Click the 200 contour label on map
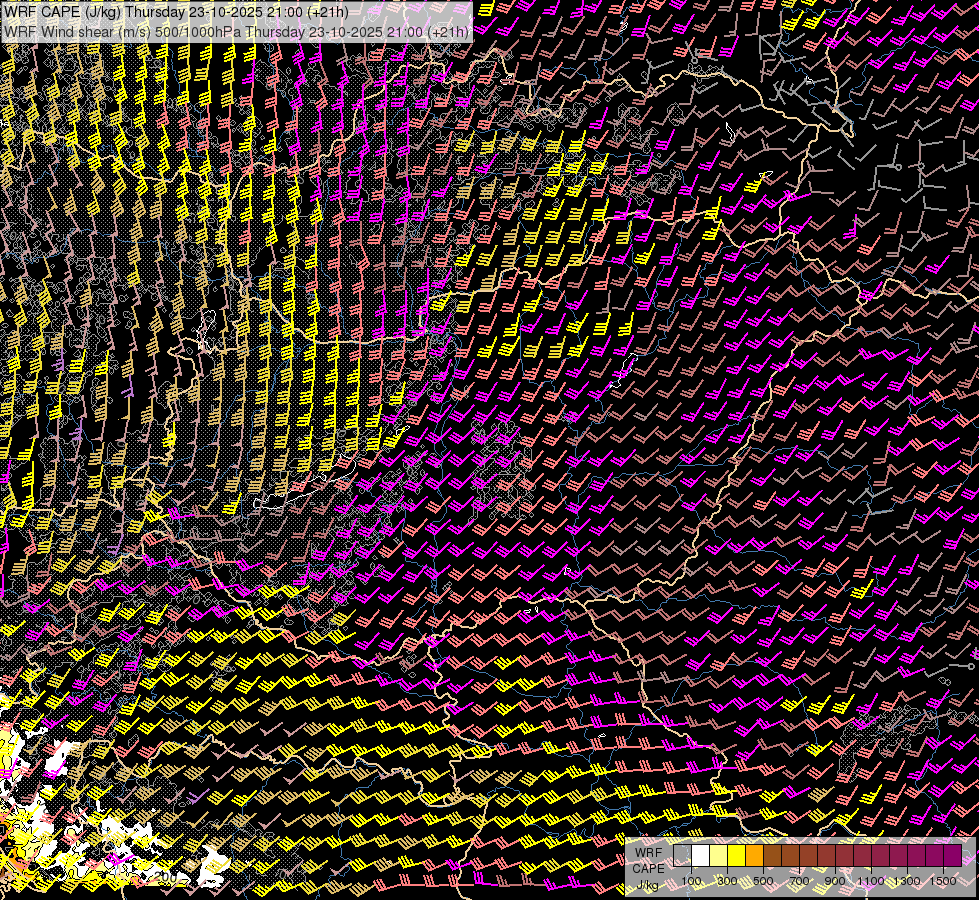The width and height of the screenshot is (979, 900). coord(168,877)
